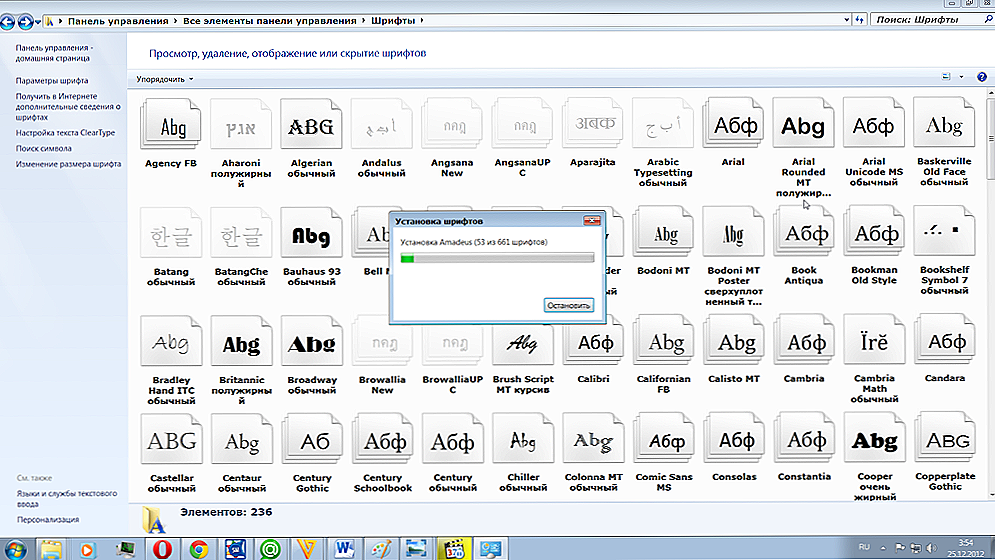Screen dimensions: 995x560
Task: Select Bookman Old Style font icon
Action: tap(874, 232)
